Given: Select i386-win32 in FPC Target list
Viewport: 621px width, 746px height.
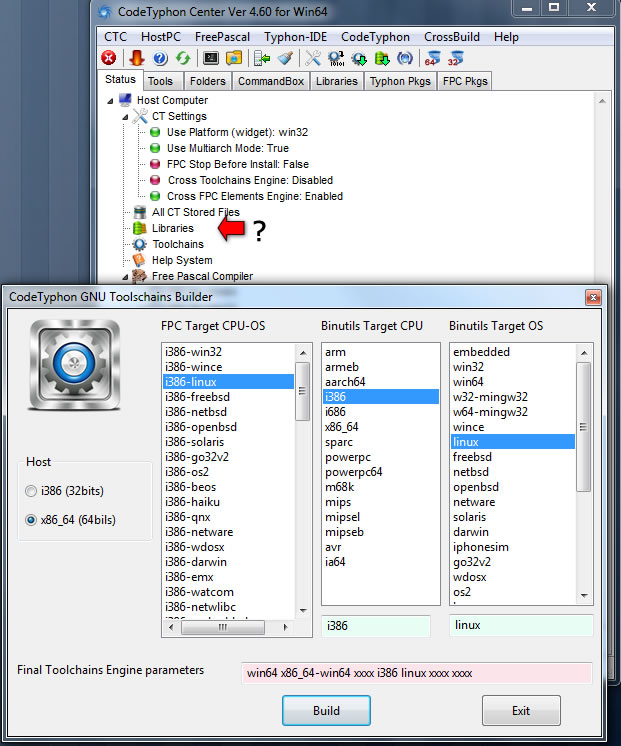Looking at the screenshot, I should coord(228,352).
